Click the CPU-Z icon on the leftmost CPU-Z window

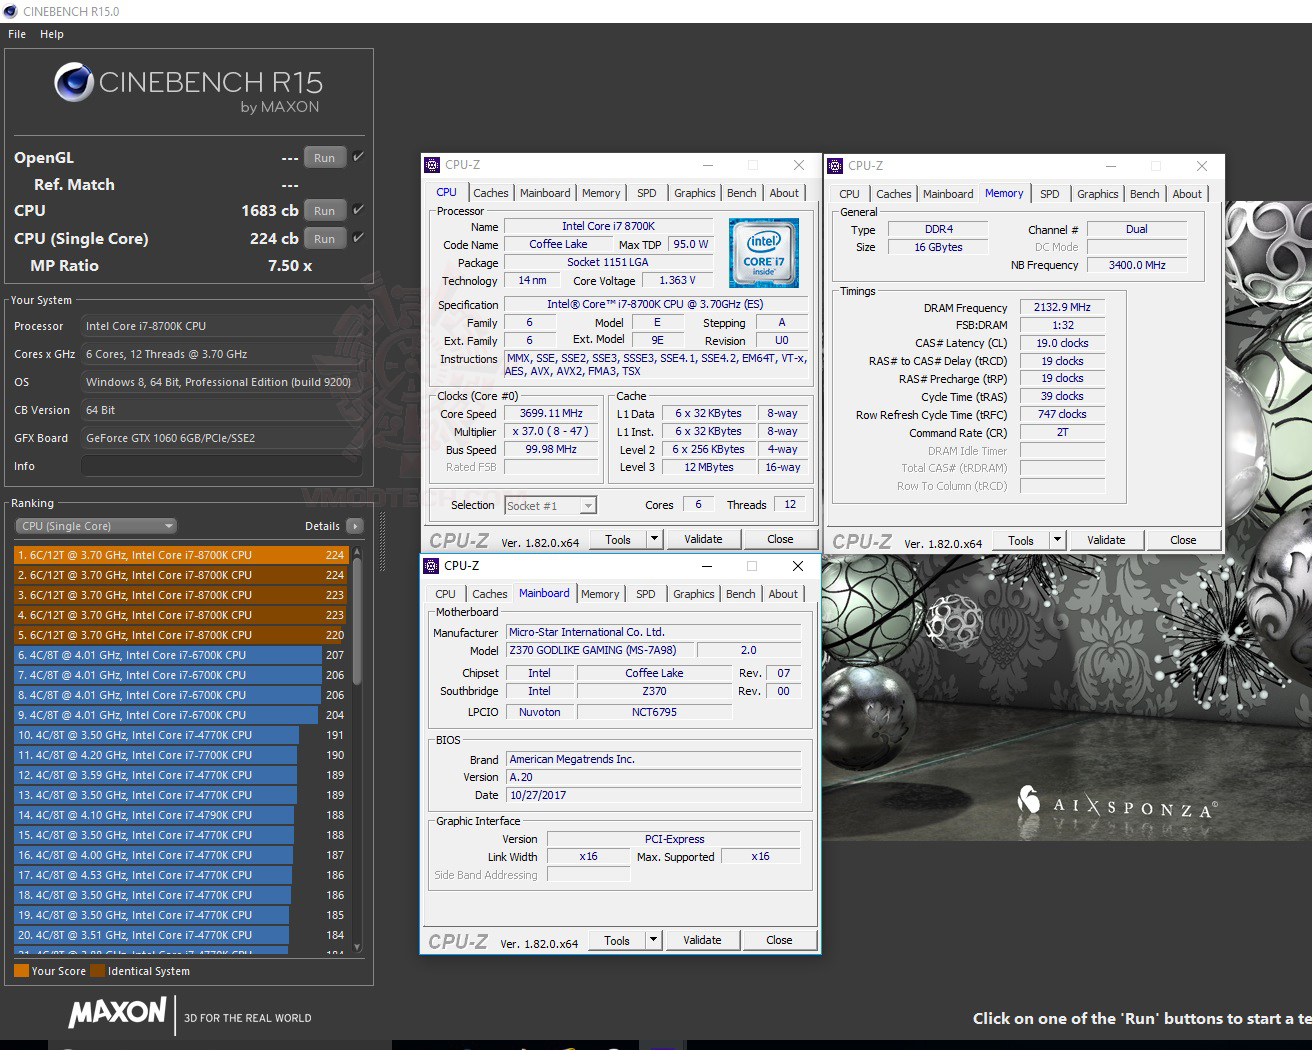432,165
